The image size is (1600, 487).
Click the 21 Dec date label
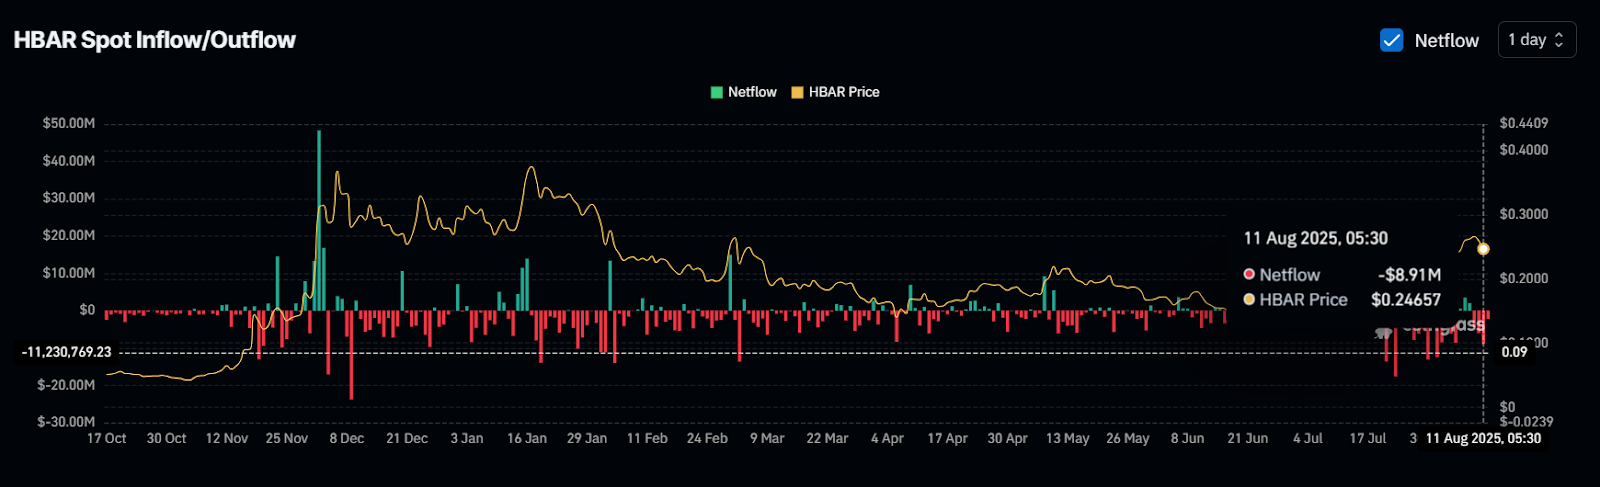click(407, 439)
